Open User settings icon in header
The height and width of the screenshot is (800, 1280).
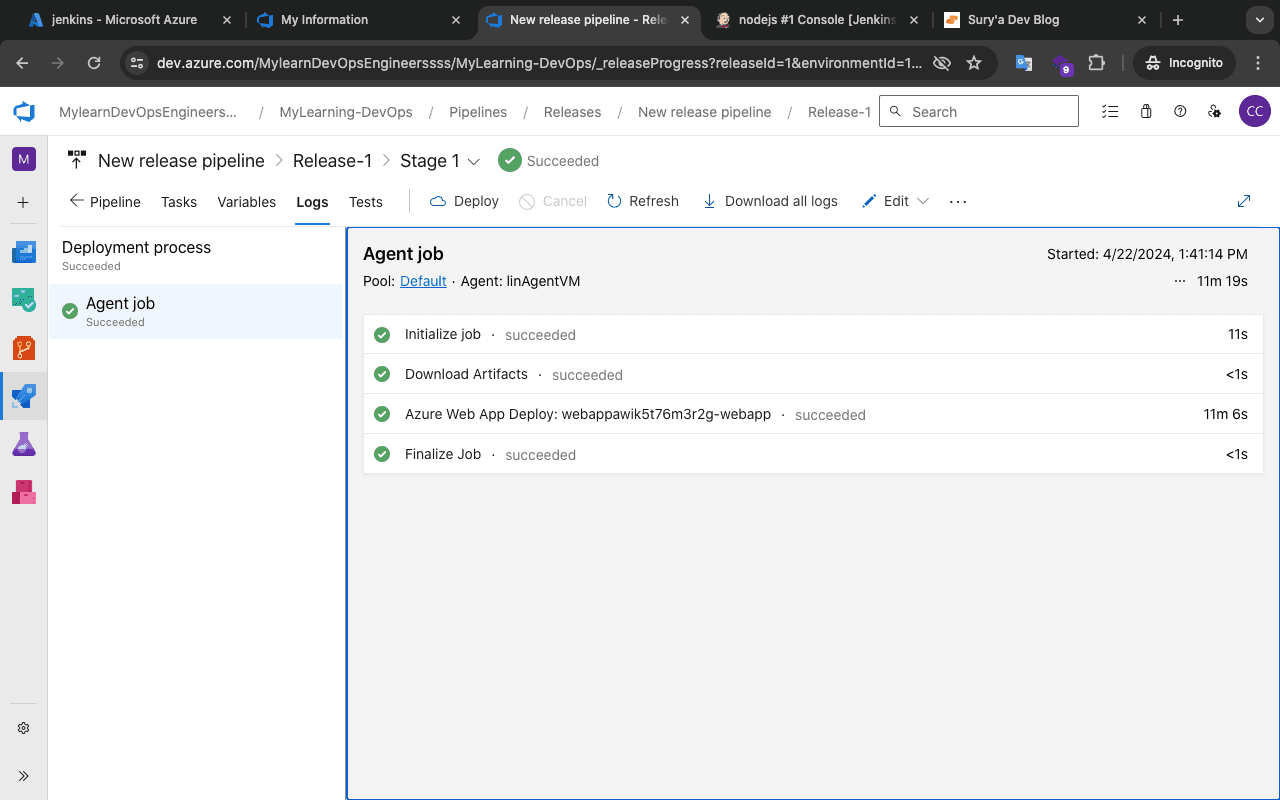point(1214,112)
